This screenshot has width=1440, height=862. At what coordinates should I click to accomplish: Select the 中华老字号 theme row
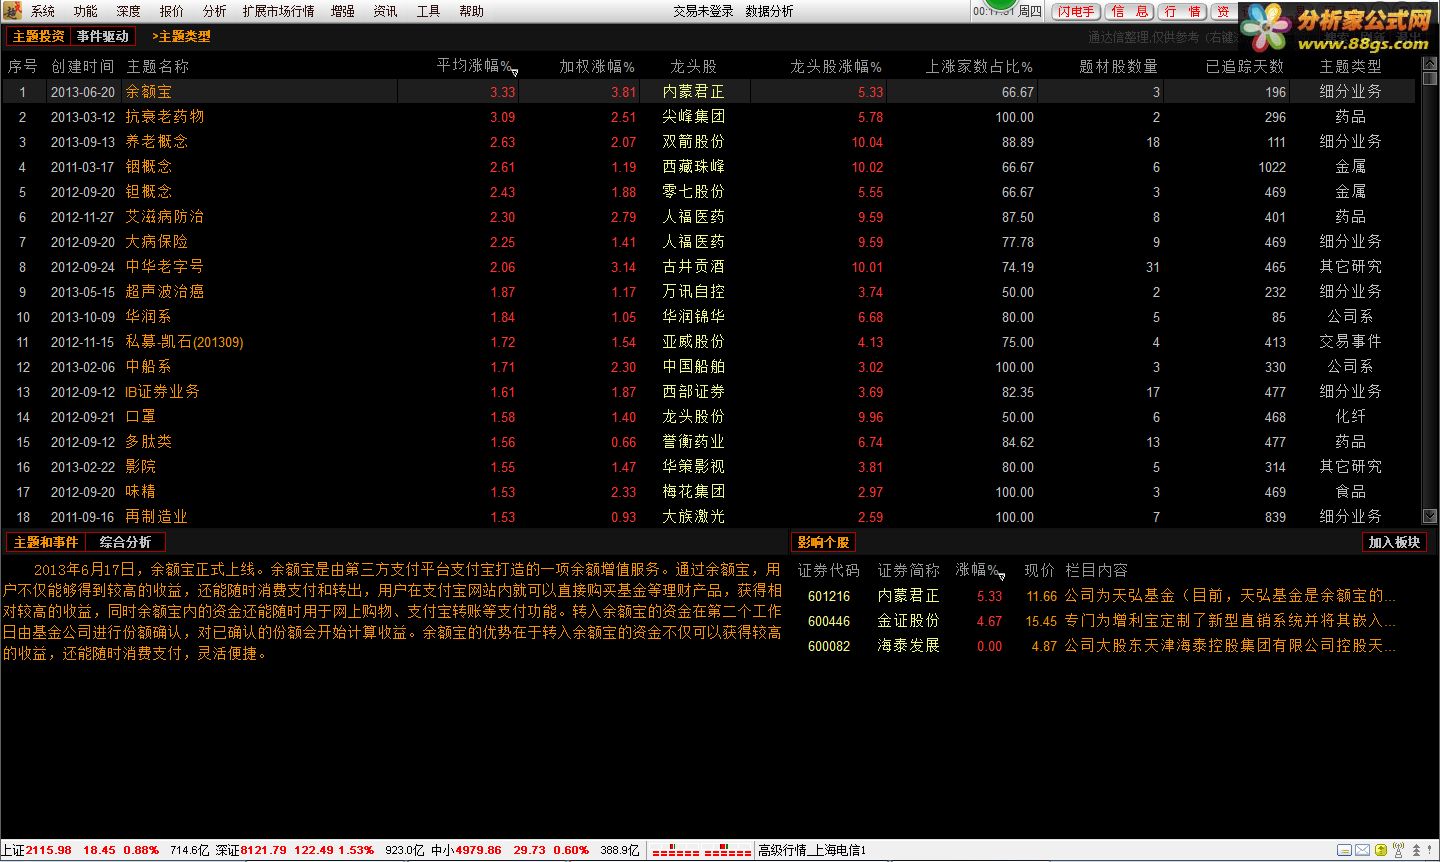click(708, 266)
